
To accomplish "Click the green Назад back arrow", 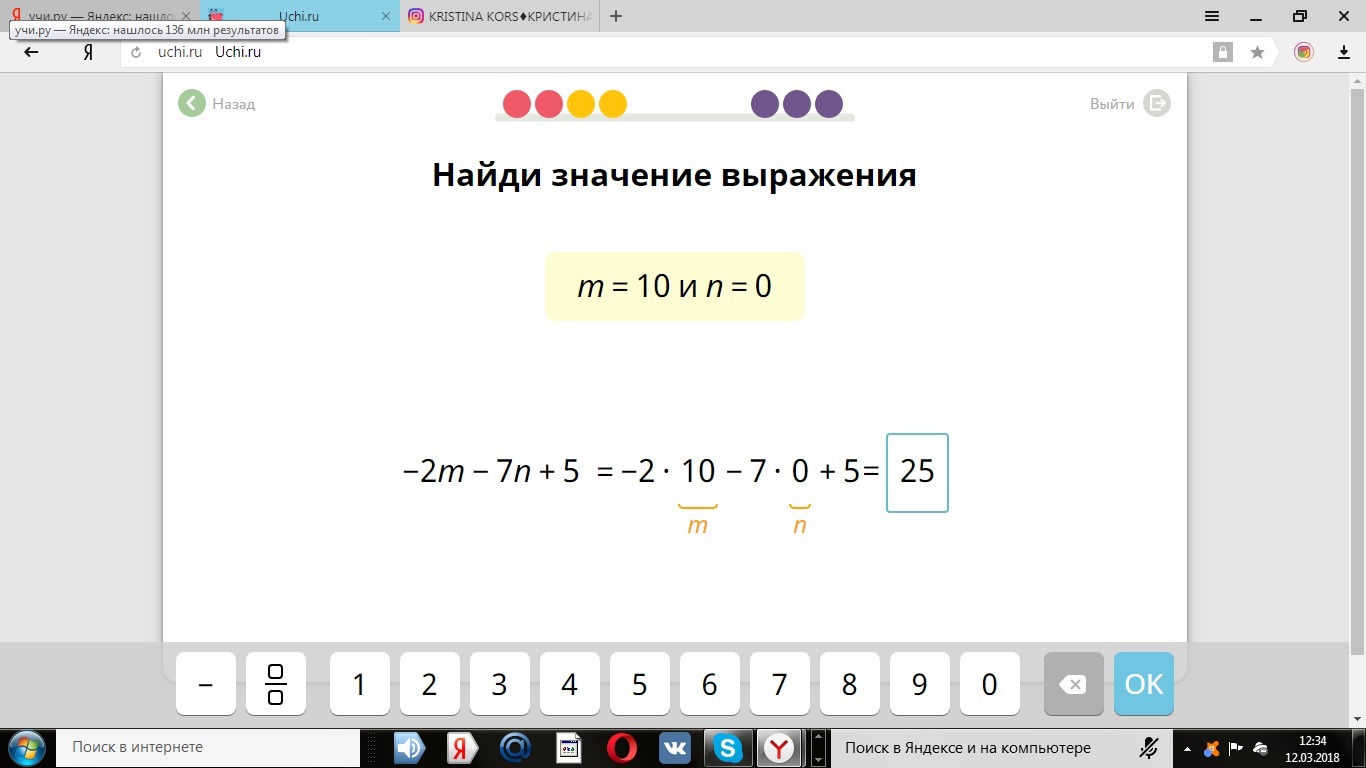I will pos(192,103).
